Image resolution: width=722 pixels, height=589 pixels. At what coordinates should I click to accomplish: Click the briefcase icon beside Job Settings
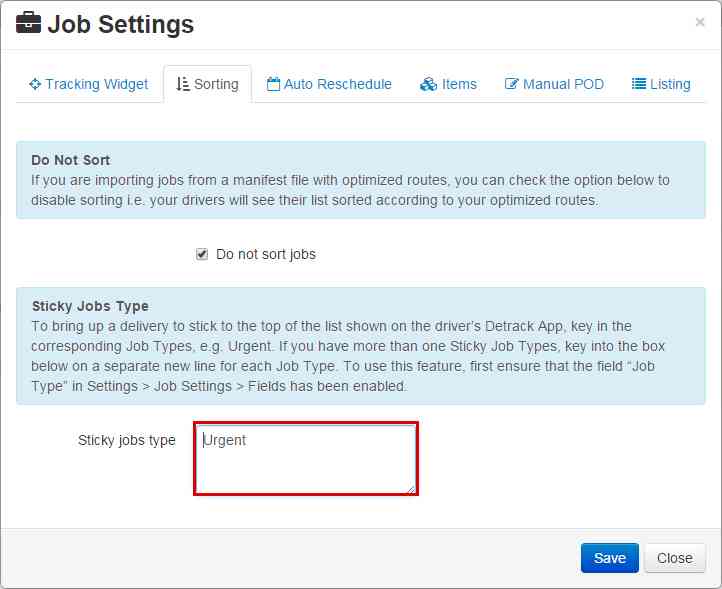[28, 24]
